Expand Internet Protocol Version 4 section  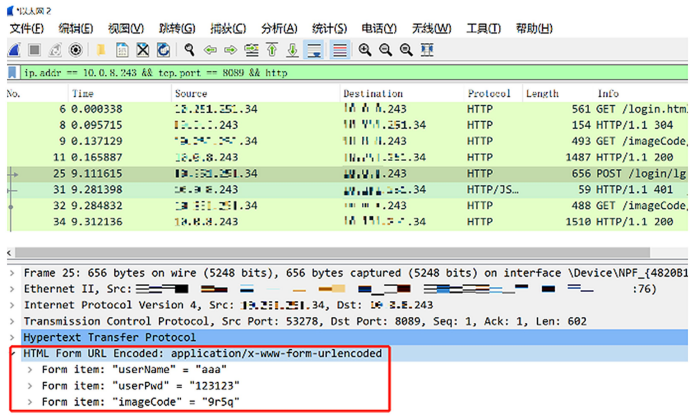pyautogui.click(x=12, y=305)
